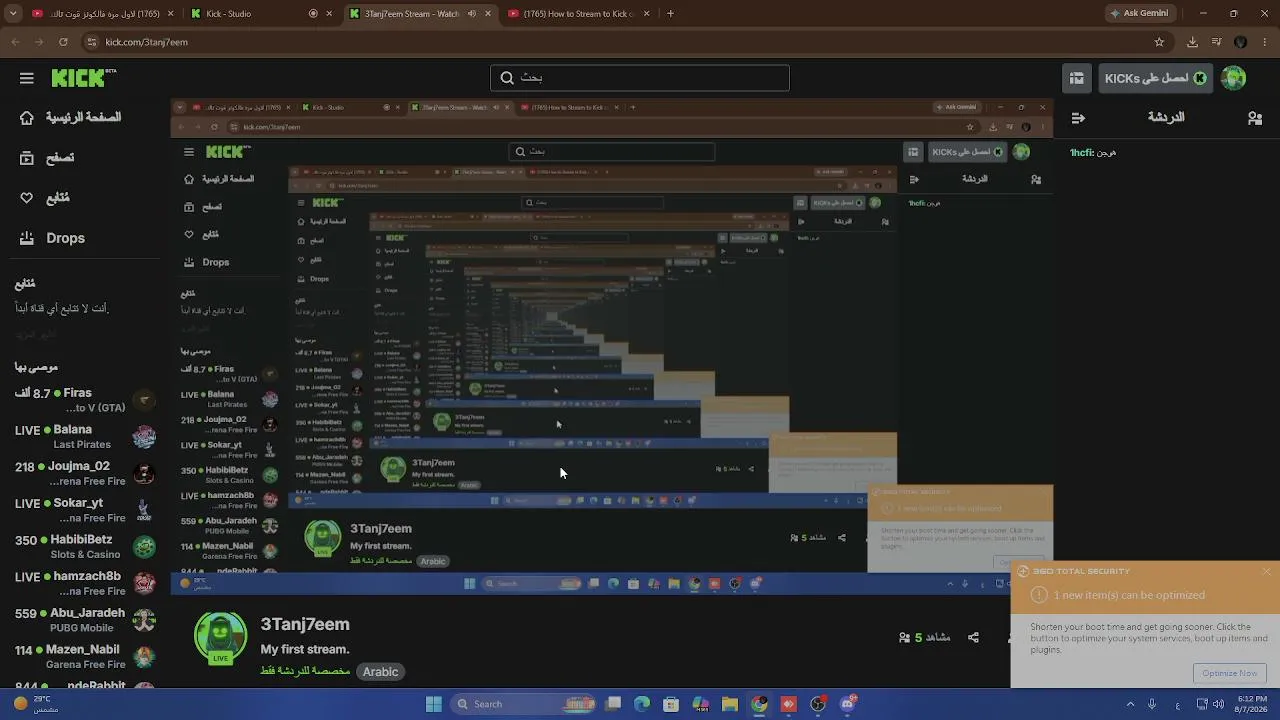Switch to the Arabic-titled YouTube (1765) tab
This screenshot has height=720, width=1280.
click(x=102, y=14)
